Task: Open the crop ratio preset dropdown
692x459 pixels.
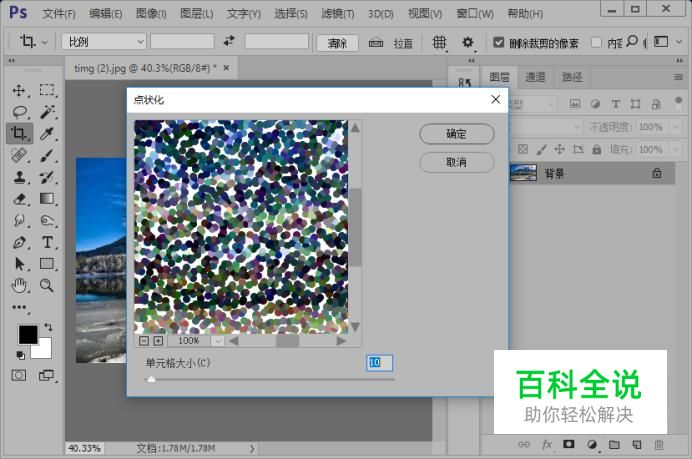Action: pyautogui.click(x=104, y=42)
